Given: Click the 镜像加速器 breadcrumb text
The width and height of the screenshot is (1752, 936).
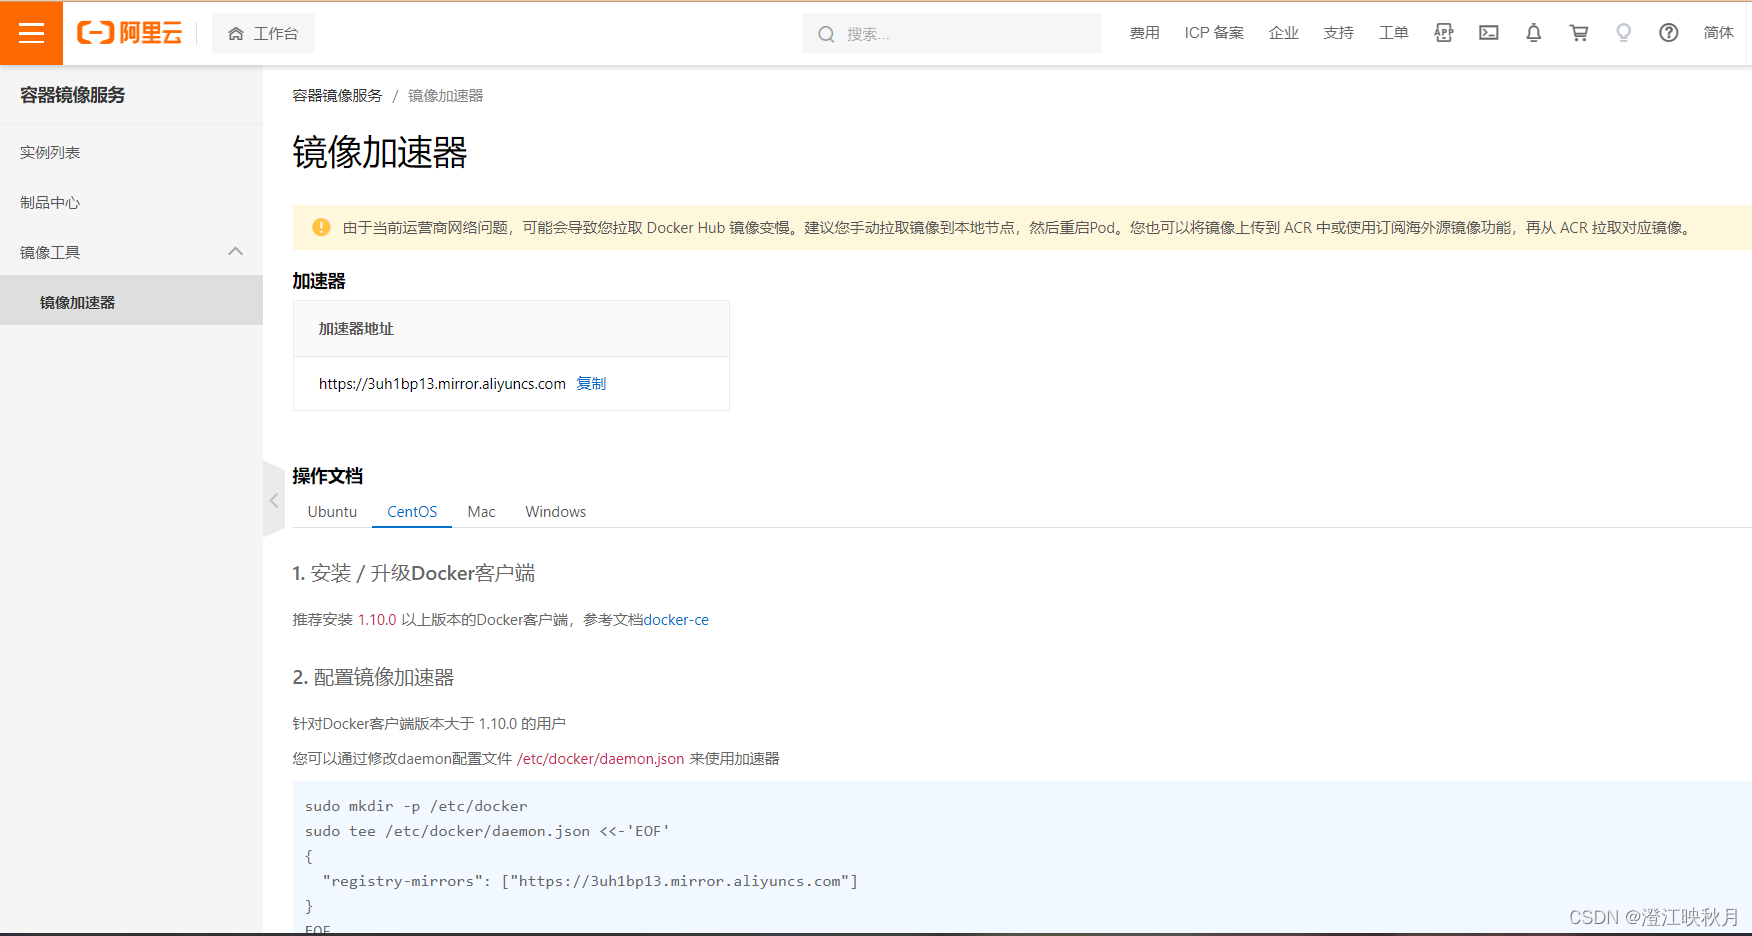Looking at the screenshot, I should (445, 96).
